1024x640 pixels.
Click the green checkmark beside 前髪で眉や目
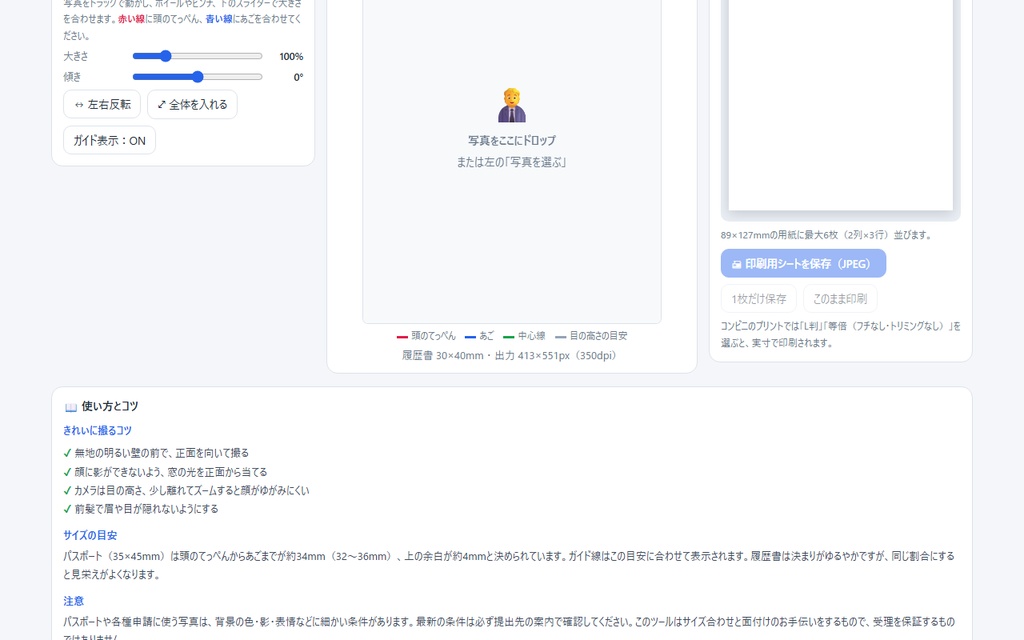[x=67, y=509]
